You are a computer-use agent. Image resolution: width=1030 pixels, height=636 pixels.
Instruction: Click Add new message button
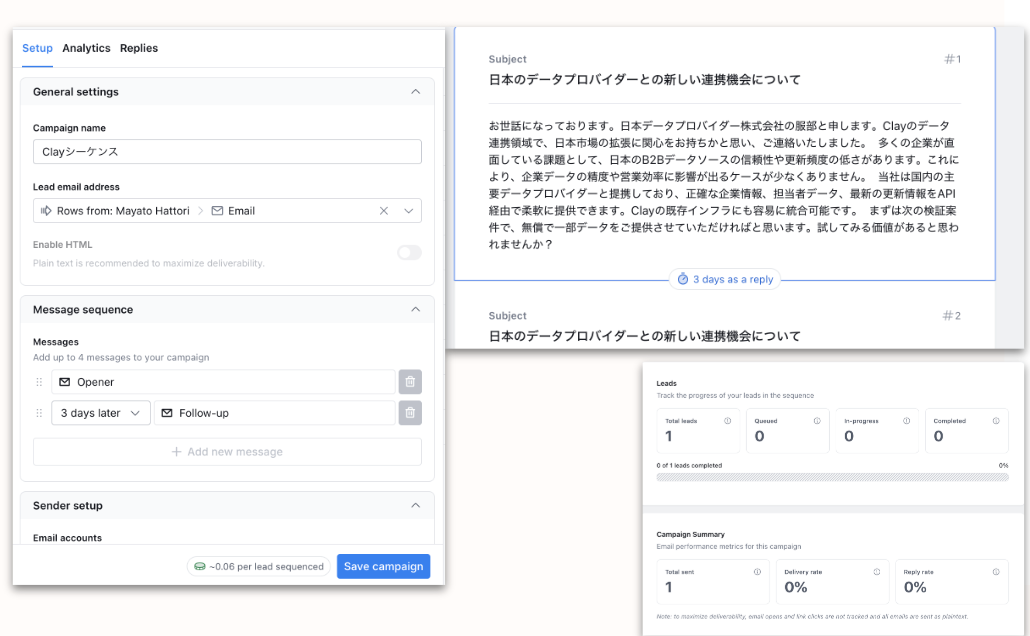coord(227,452)
